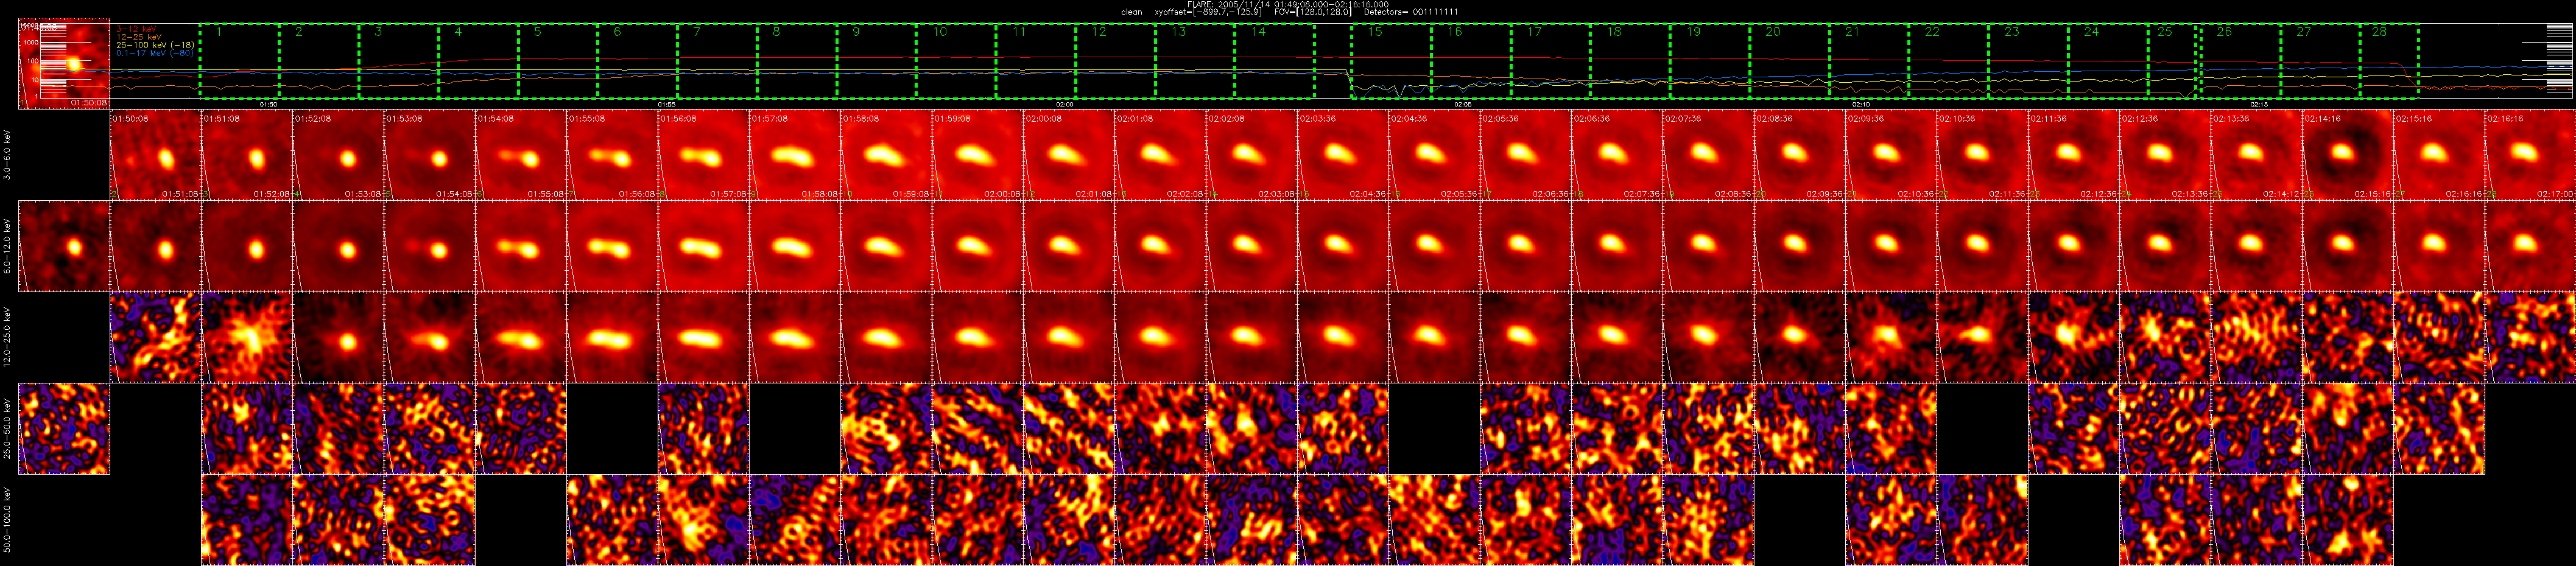Select interval 21 box in the light curve
The image size is (2576, 566).
point(1869,61)
